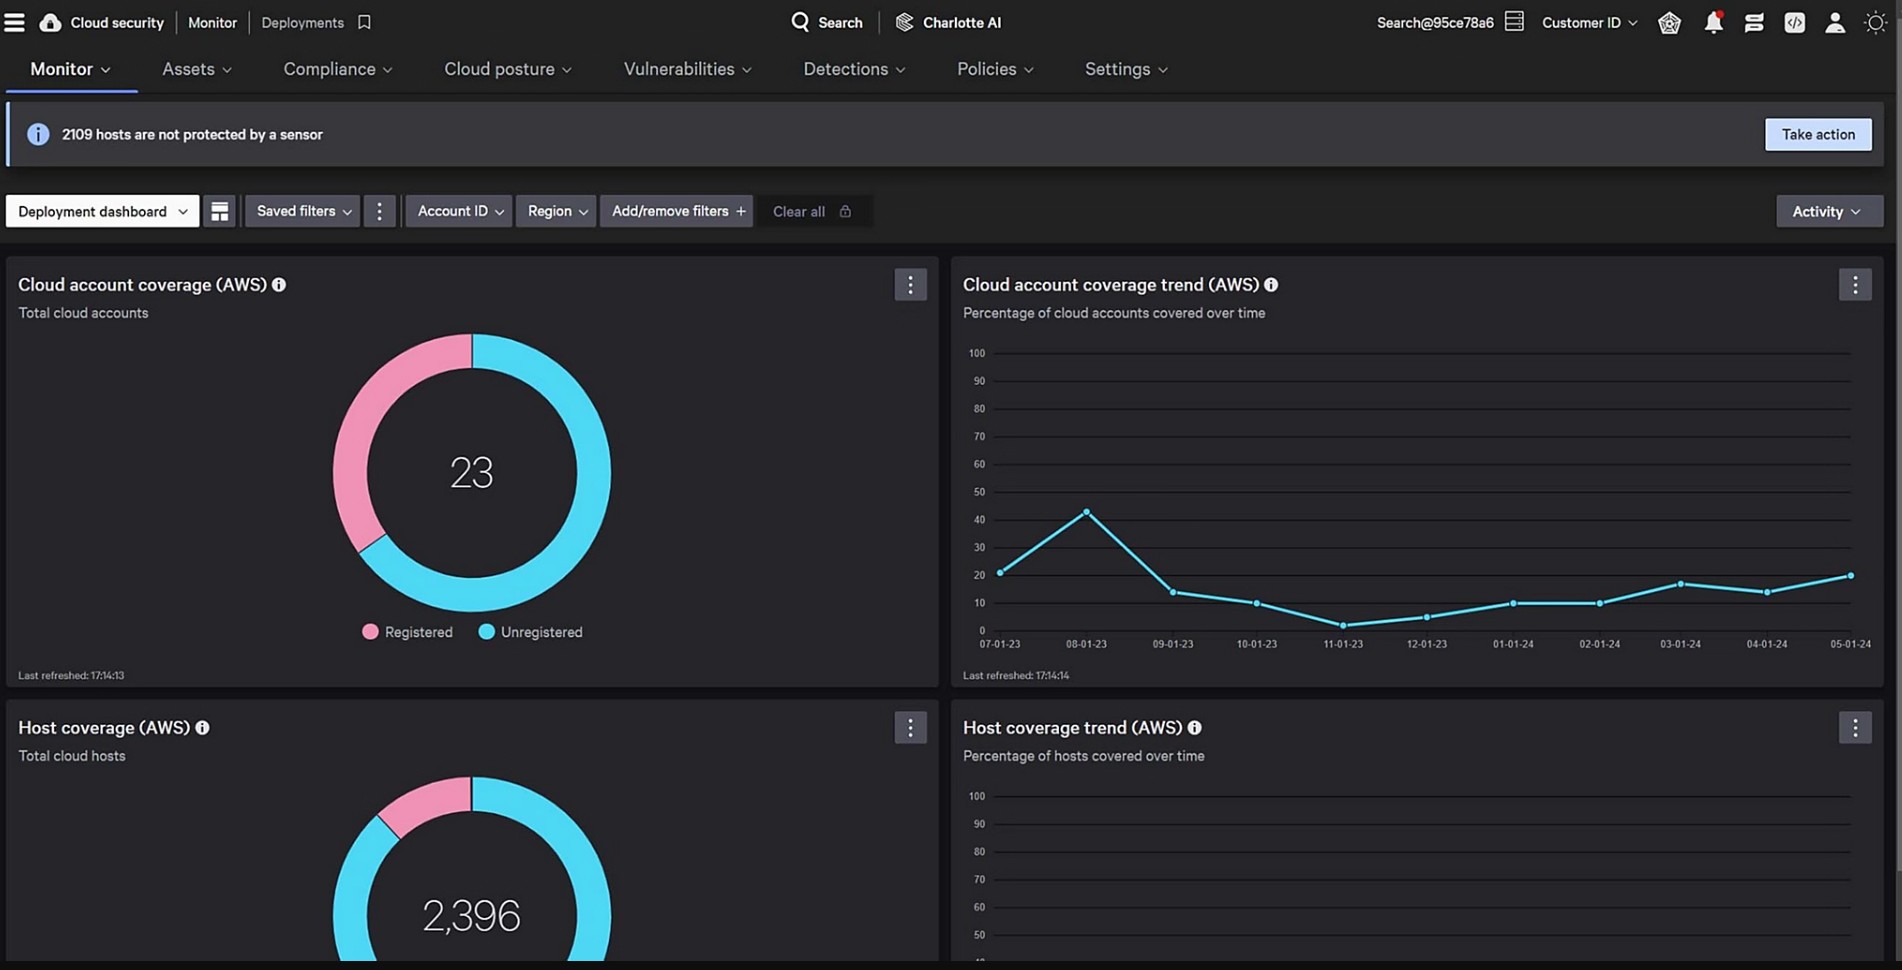Toggle light/dark theme sun icon
This screenshot has width=1902, height=970.
click(x=1875, y=22)
